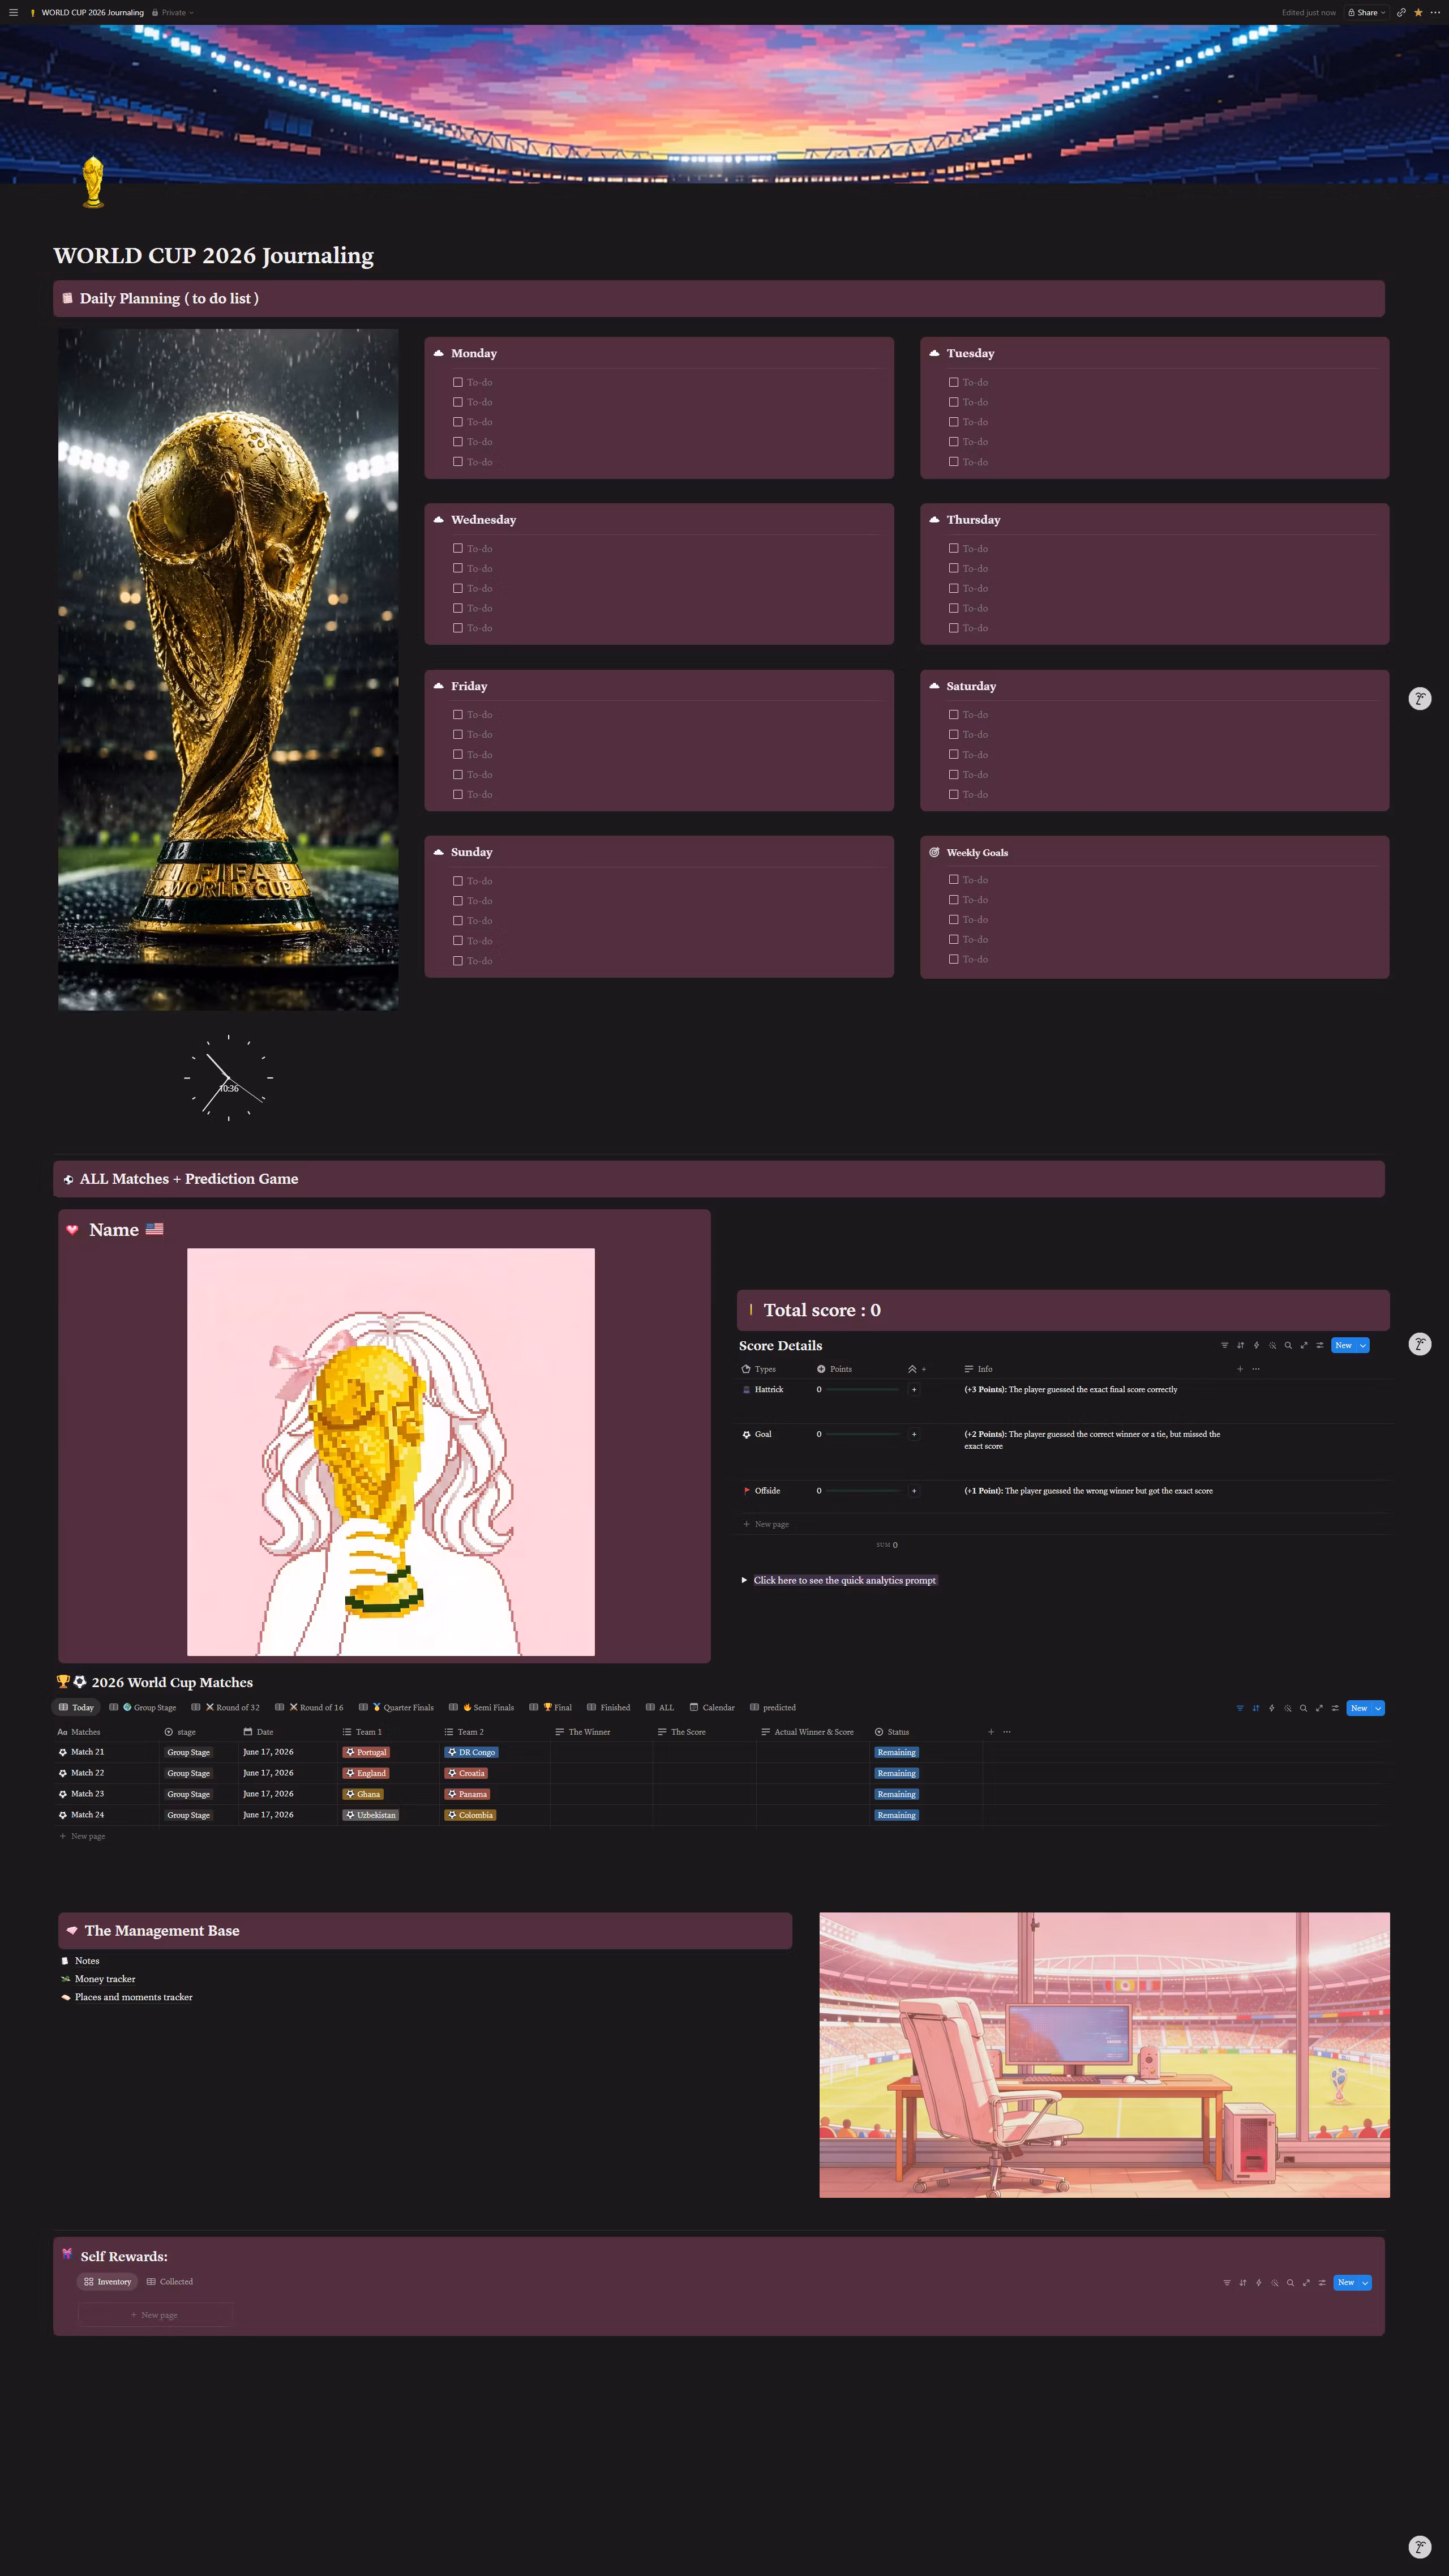Copy page link with chain icon

coord(1401,13)
